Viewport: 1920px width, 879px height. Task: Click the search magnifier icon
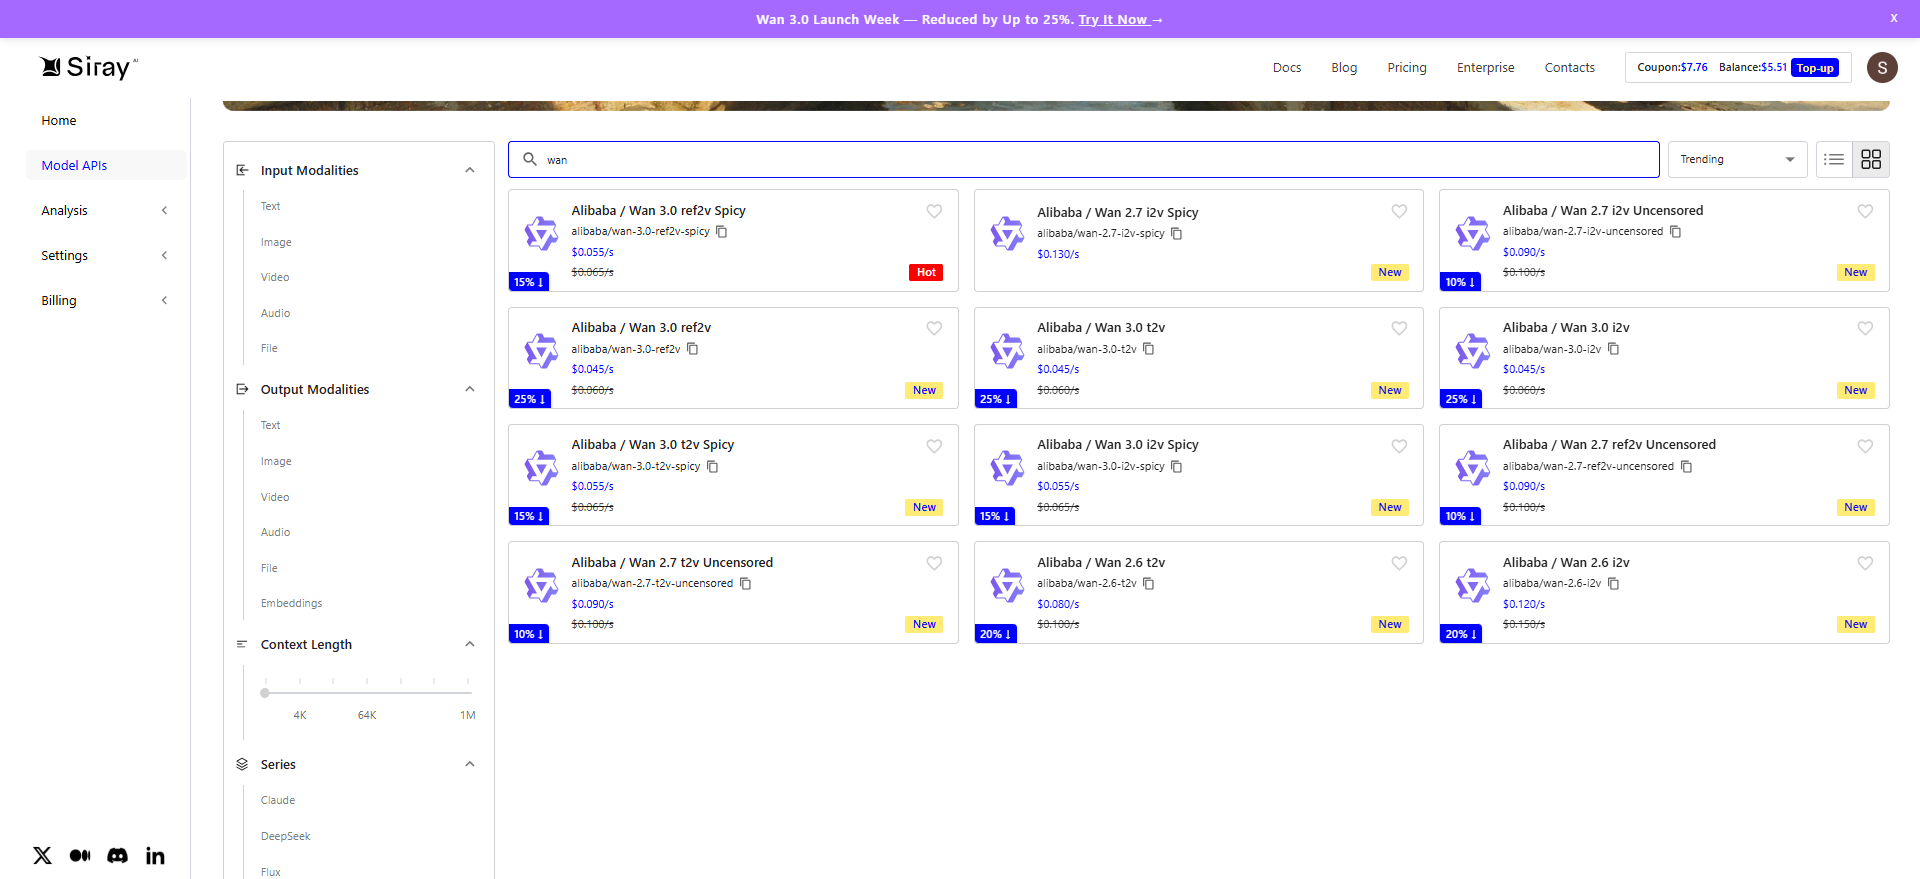tap(530, 159)
